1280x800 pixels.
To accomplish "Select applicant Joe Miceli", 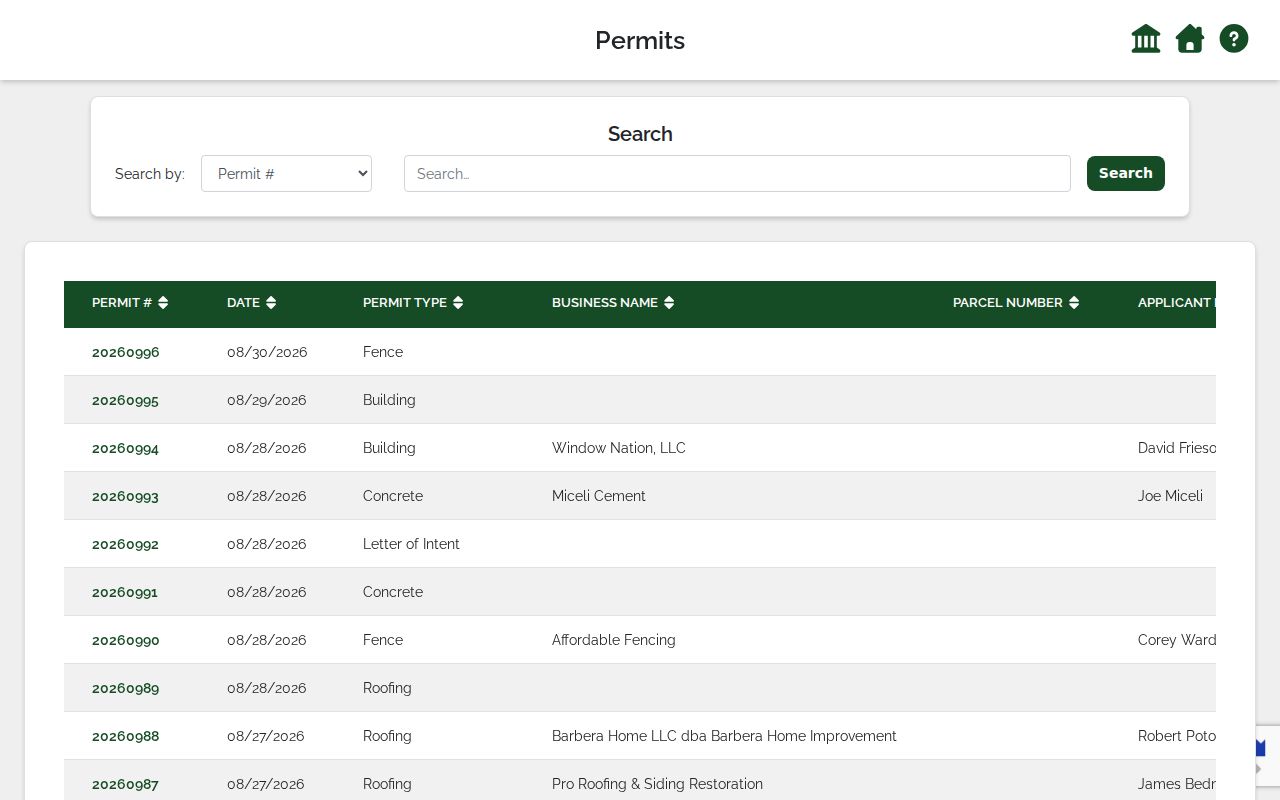I will tap(1170, 496).
